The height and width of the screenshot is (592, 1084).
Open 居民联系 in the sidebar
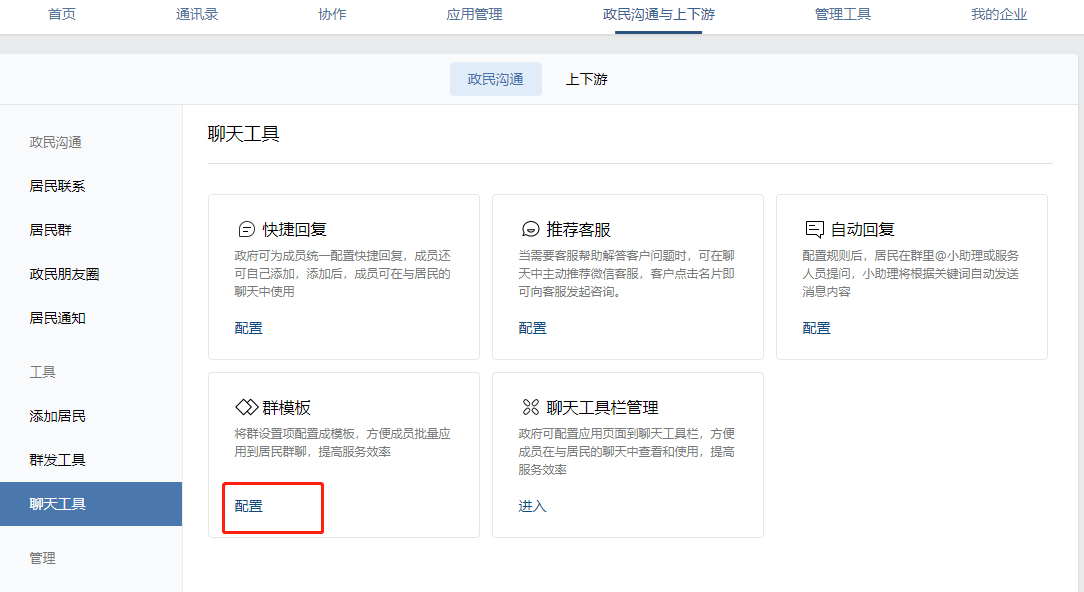coord(57,186)
